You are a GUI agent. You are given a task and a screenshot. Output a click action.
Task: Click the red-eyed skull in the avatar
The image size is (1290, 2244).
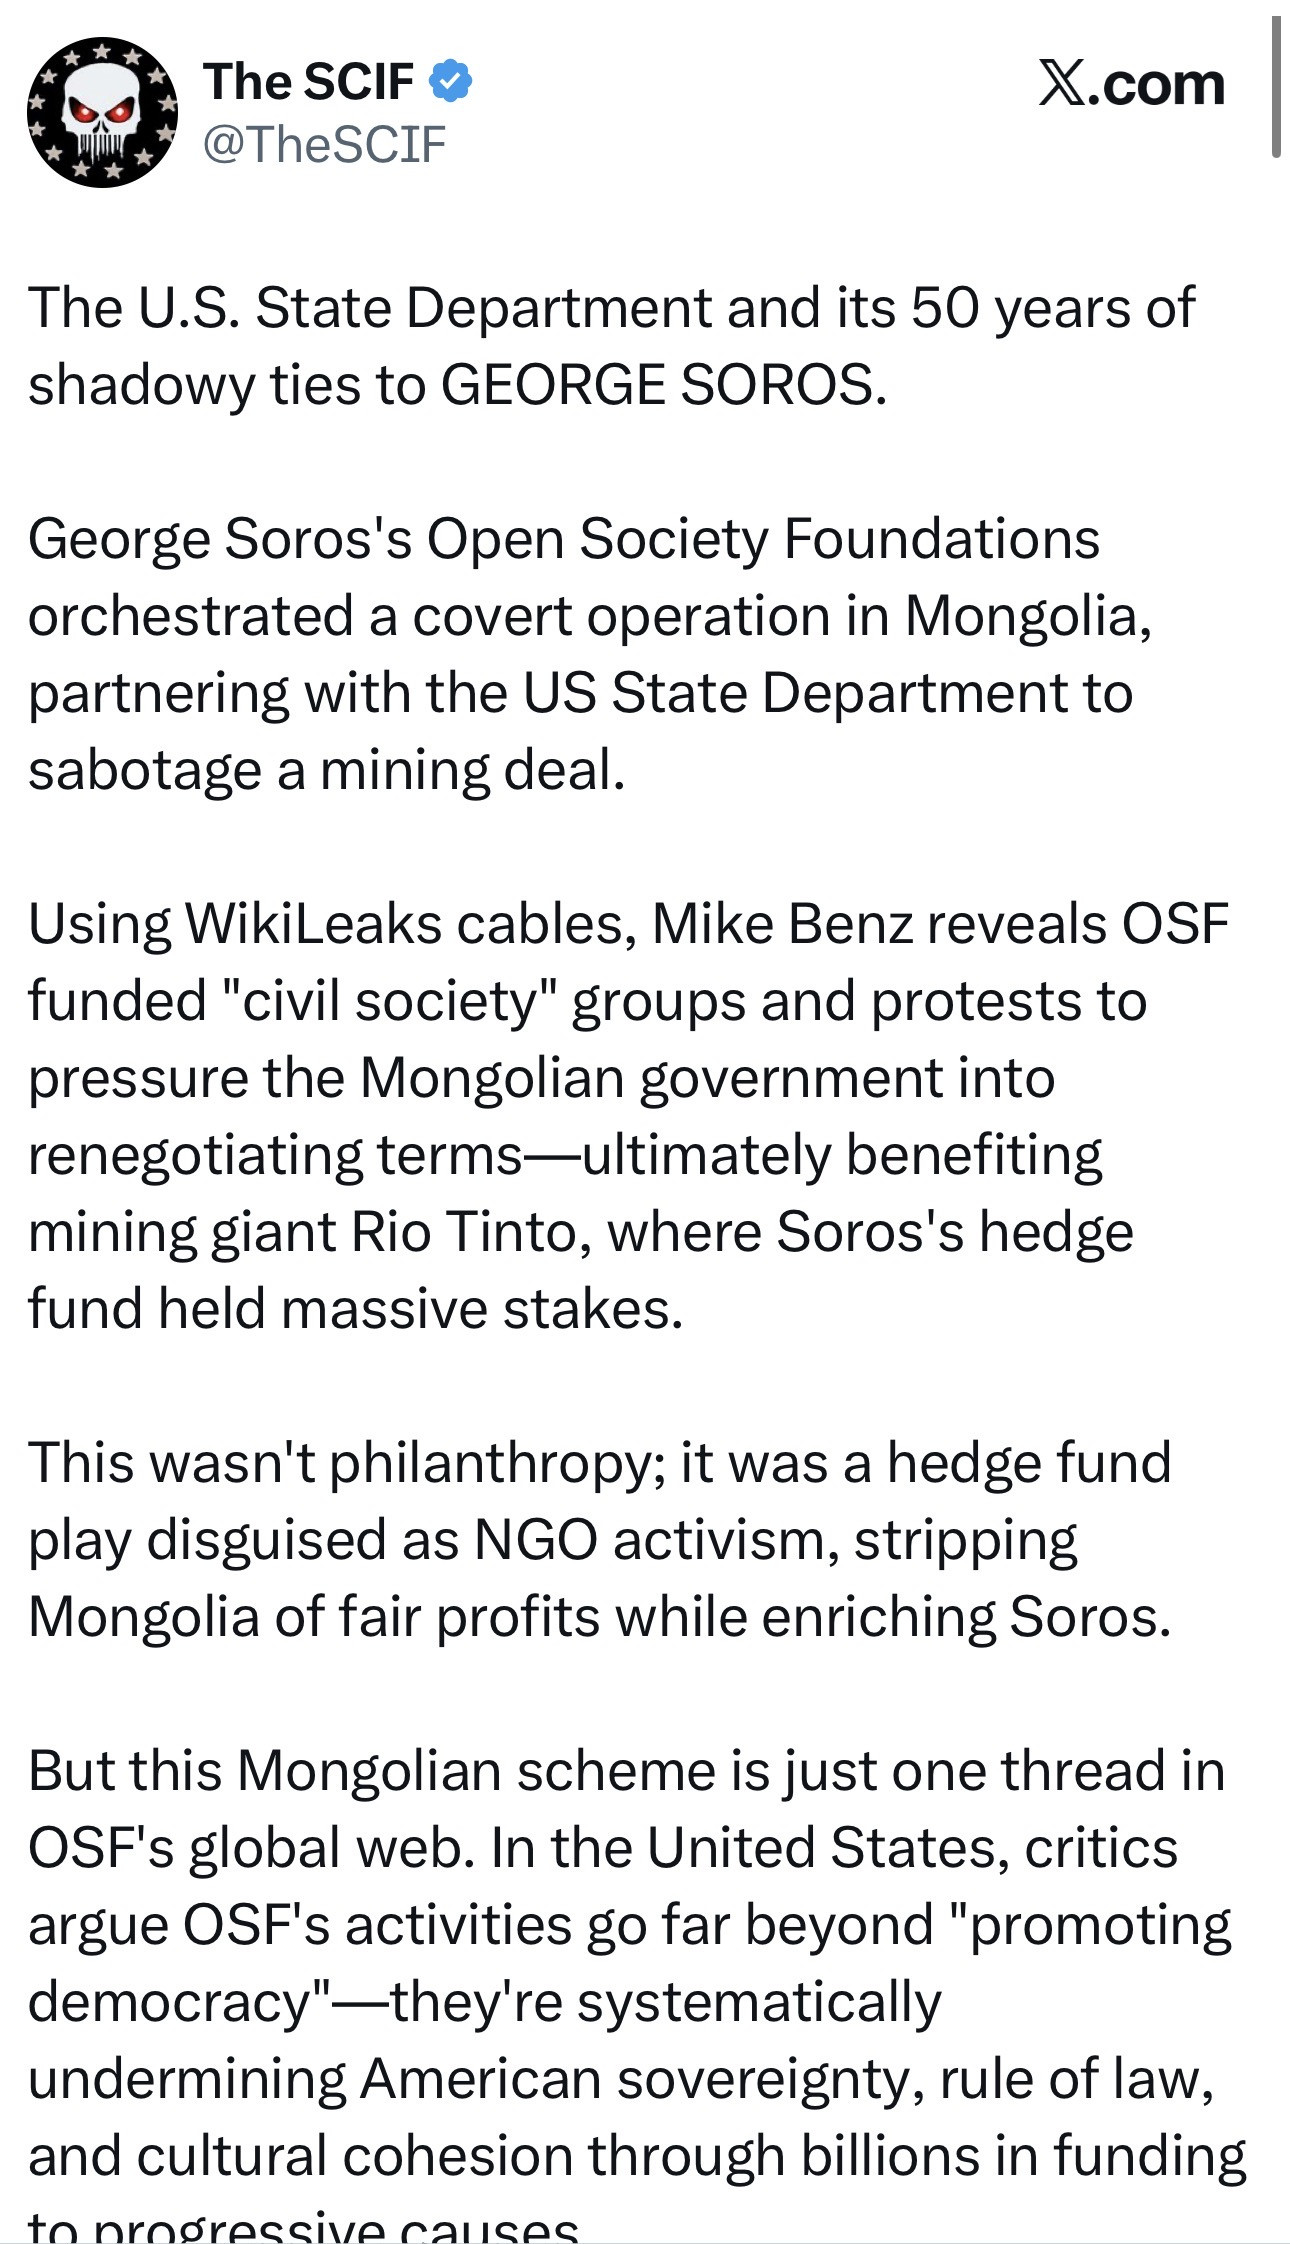[x=100, y=118]
